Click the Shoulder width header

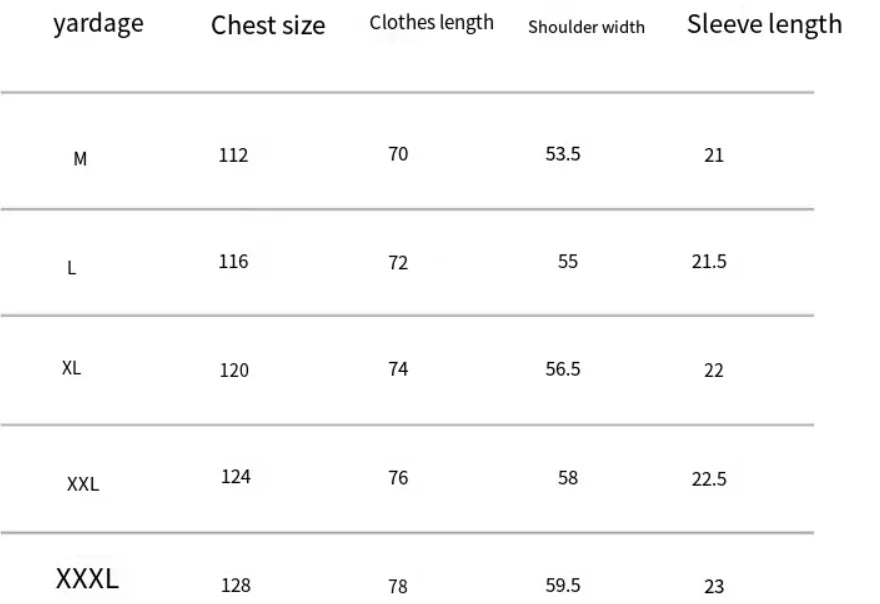coord(586,27)
